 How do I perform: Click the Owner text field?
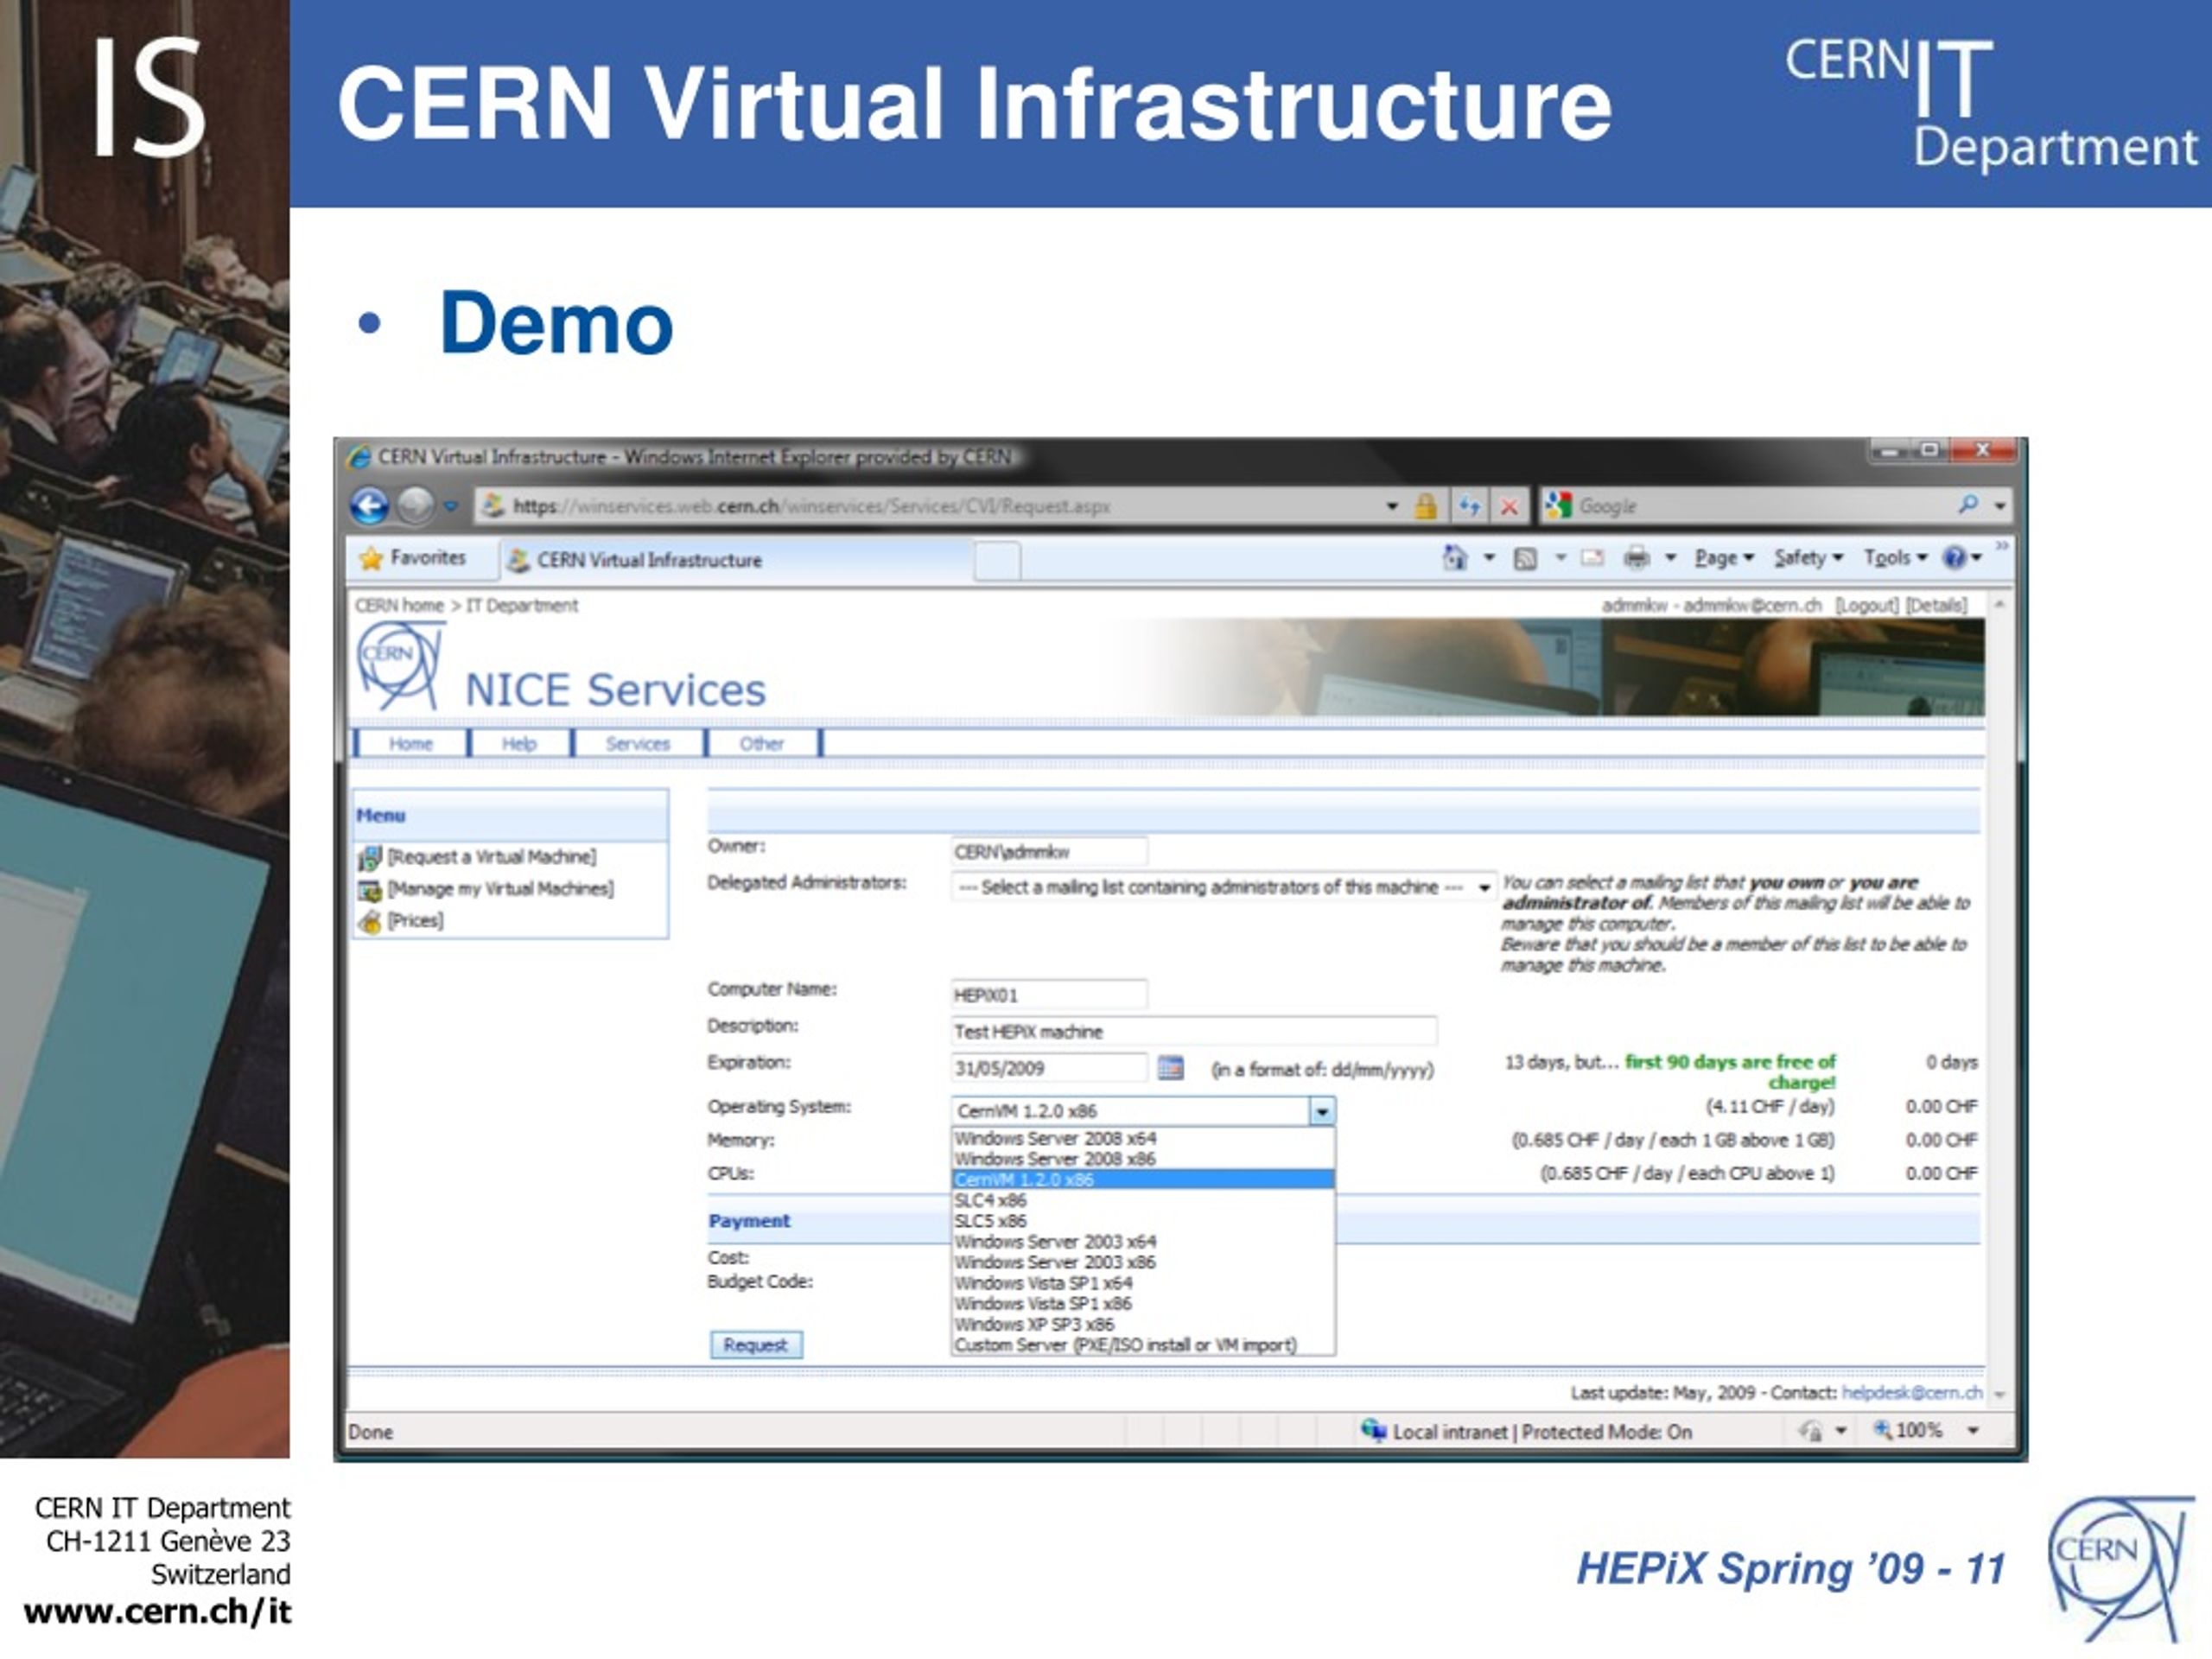1049,852
